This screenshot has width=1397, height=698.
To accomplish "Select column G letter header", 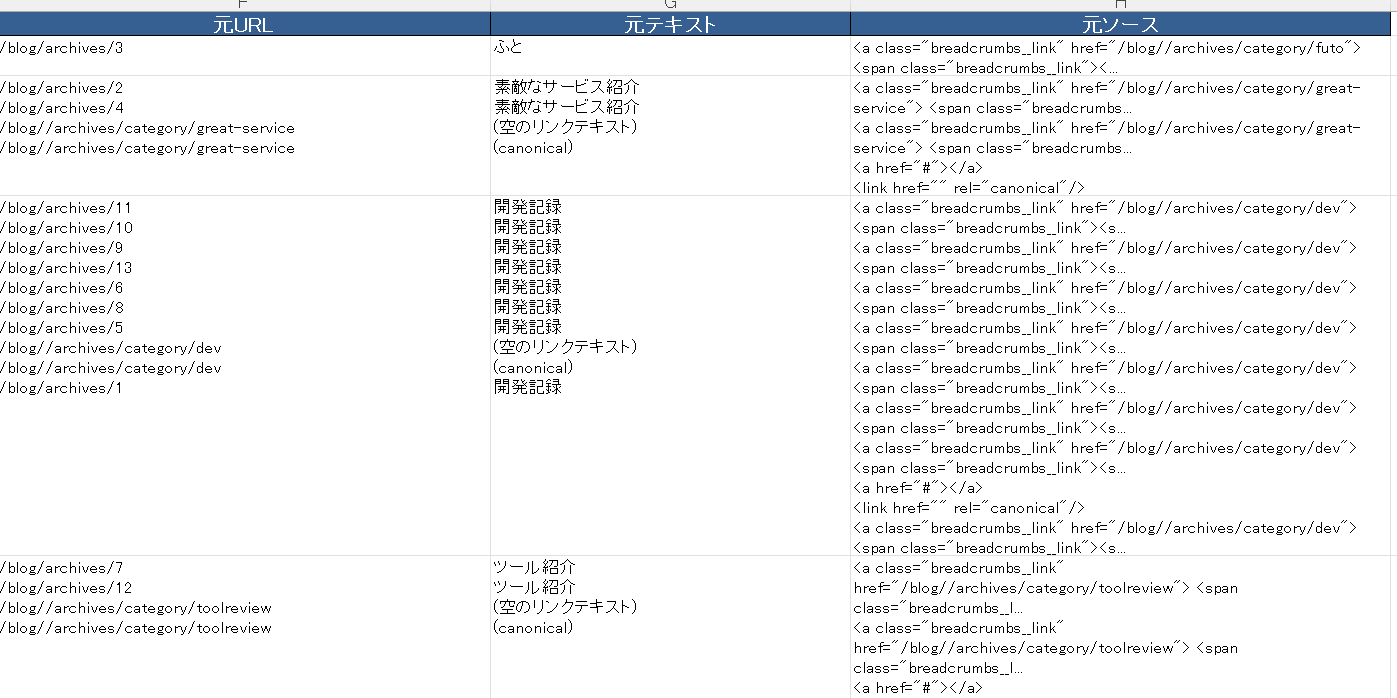I will [670, 5].
